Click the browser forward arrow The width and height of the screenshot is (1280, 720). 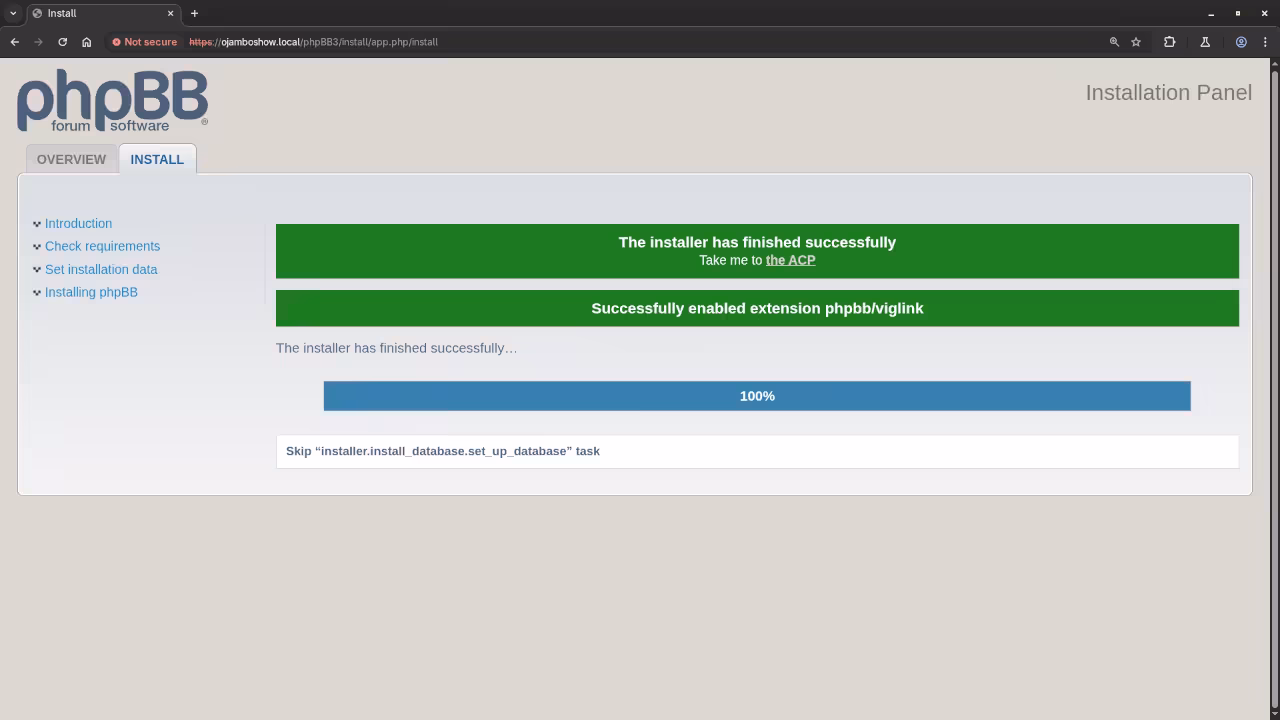(38, 42)
